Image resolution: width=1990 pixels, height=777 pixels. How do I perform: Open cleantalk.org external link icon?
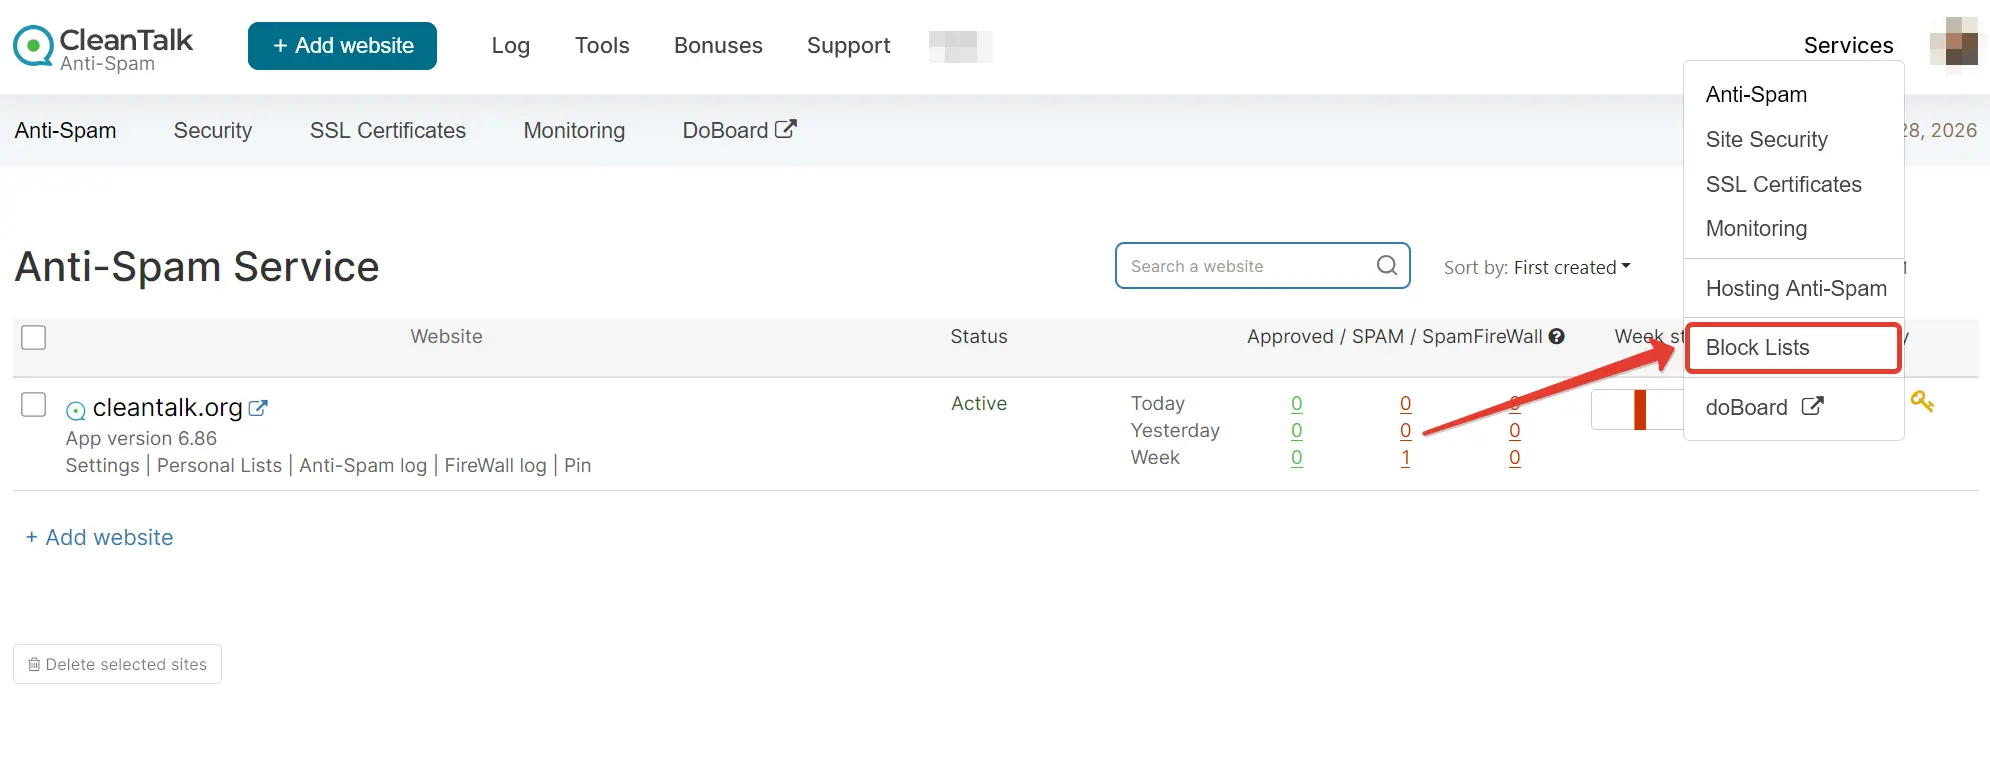(x=258, y=408)
